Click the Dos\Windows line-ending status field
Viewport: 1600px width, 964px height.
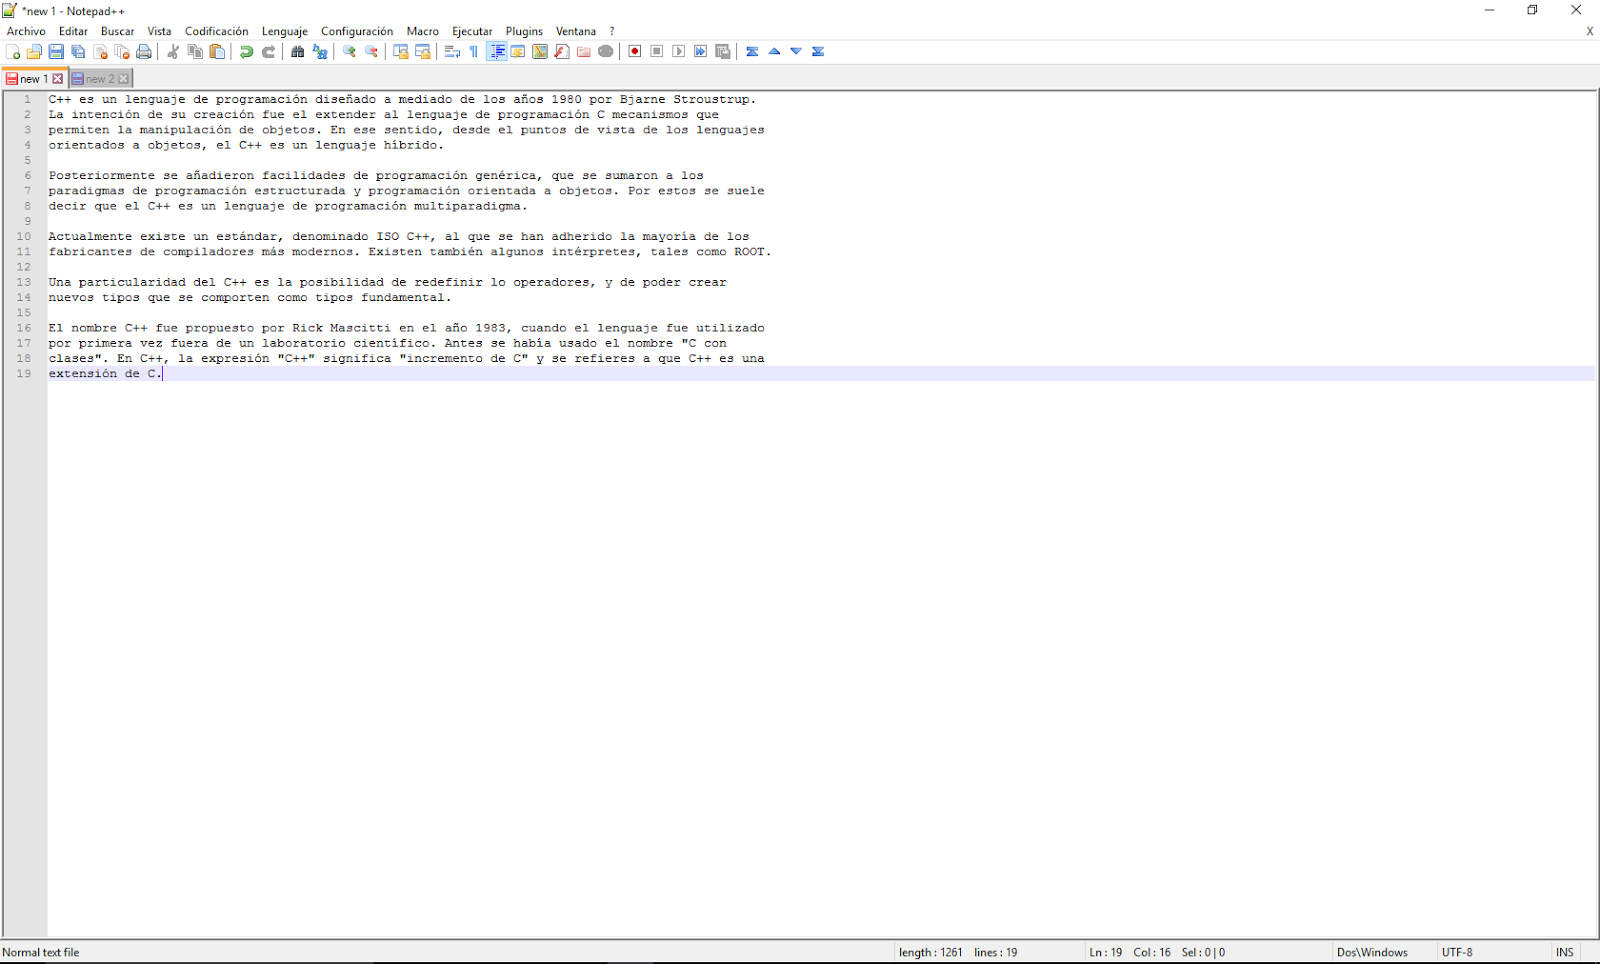(1372, 952)
